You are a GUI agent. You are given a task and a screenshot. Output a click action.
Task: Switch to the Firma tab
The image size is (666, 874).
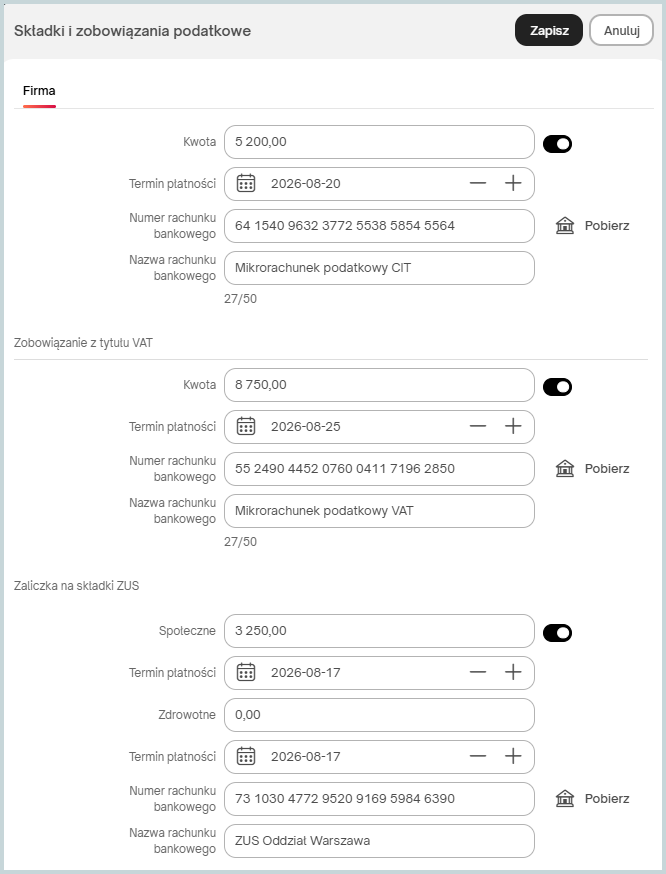tap(39, 91)
